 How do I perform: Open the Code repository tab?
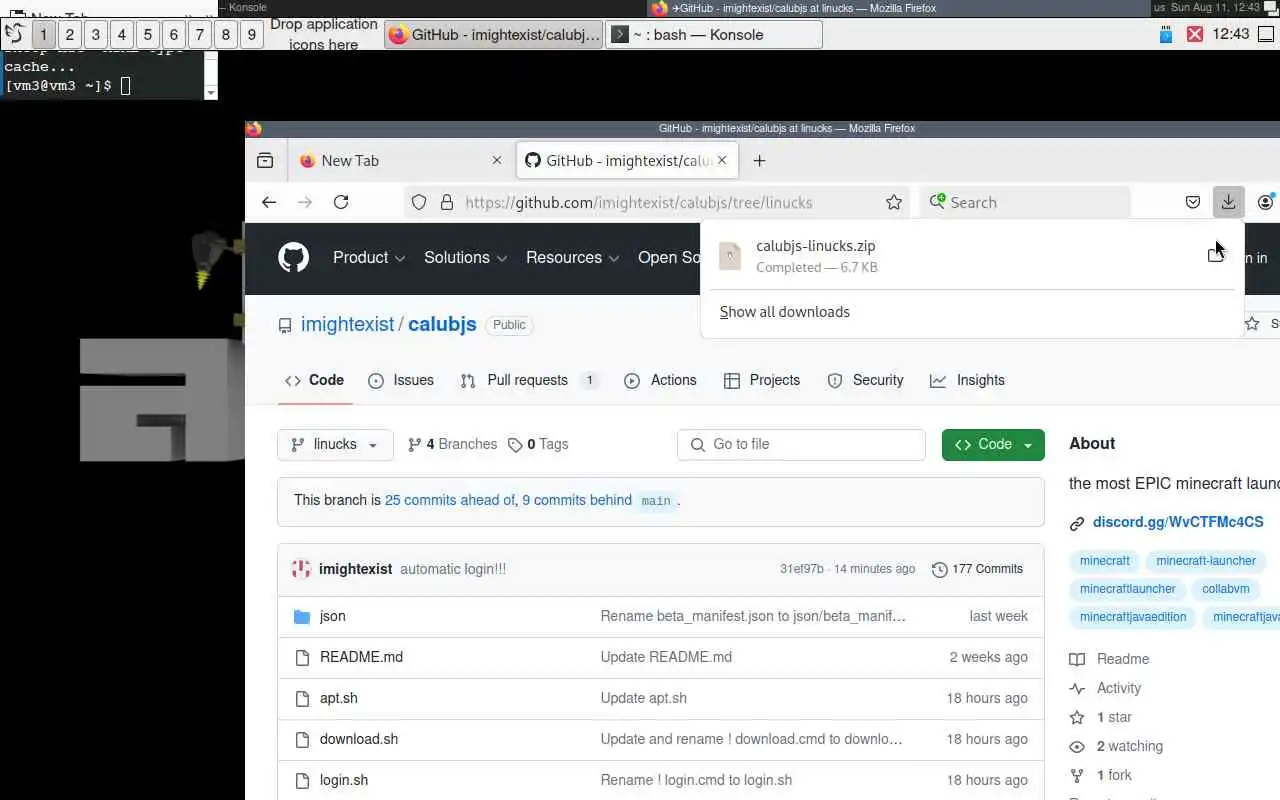(x=314, y=380)
